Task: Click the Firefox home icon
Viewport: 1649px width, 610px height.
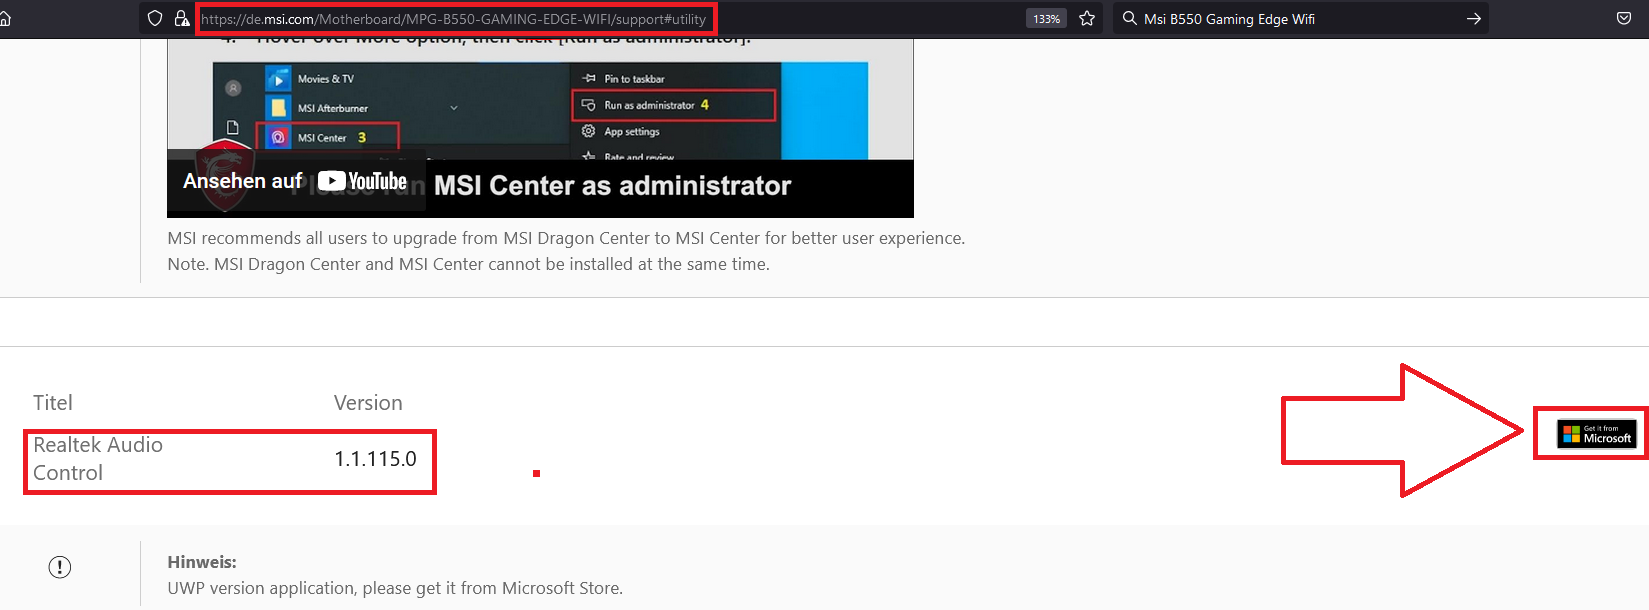Action: tap(4, 18)
